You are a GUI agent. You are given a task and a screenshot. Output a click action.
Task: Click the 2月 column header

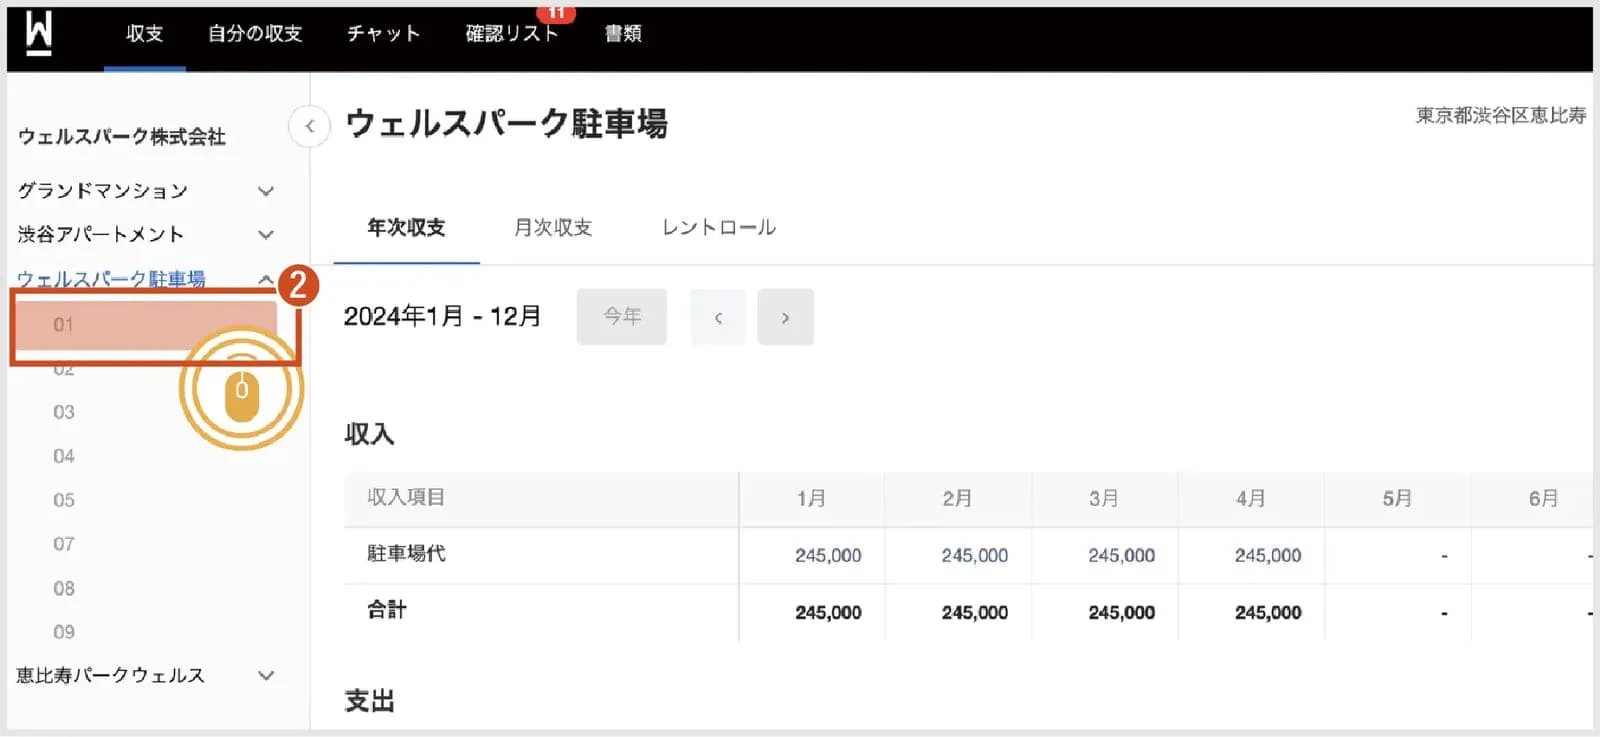[x=958, y=499]
